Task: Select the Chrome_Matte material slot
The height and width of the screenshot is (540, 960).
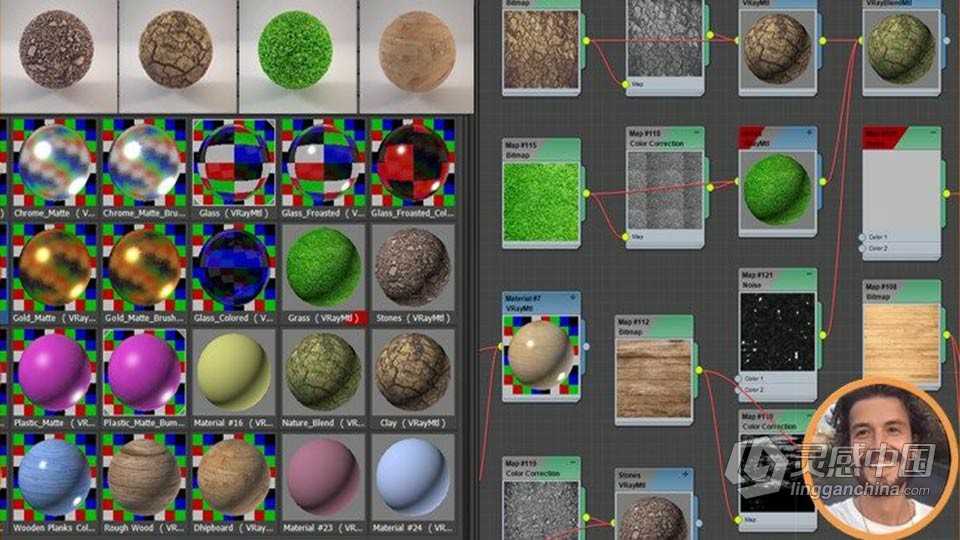Action: [x=54, y=170]
